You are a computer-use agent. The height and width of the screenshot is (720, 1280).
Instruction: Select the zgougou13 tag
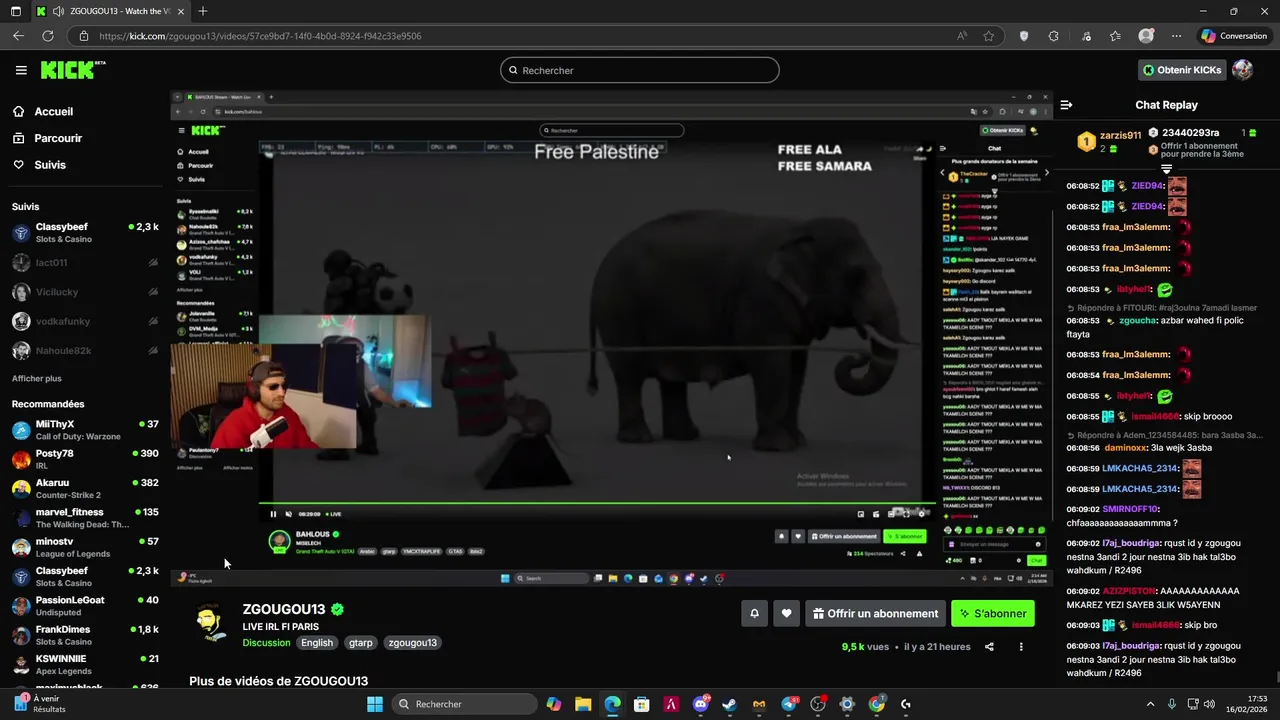(413, 643)
